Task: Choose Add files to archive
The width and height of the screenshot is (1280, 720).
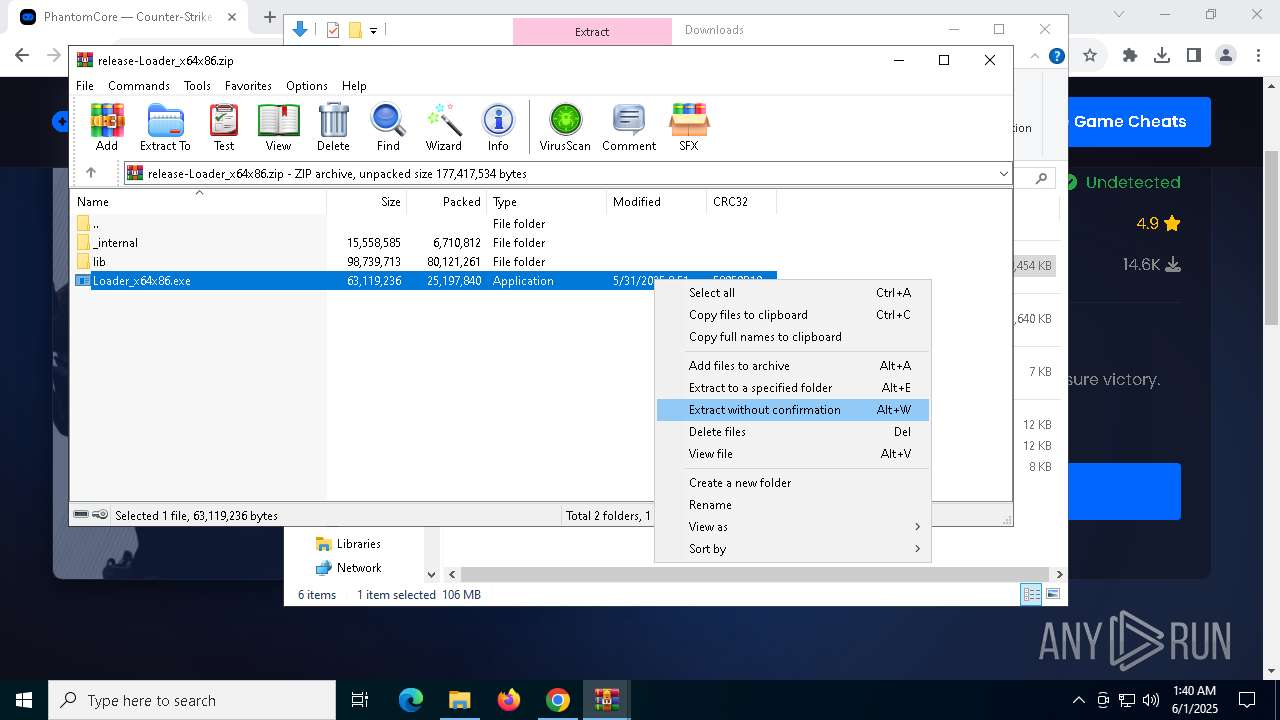Action: click(x=793, y=366)
